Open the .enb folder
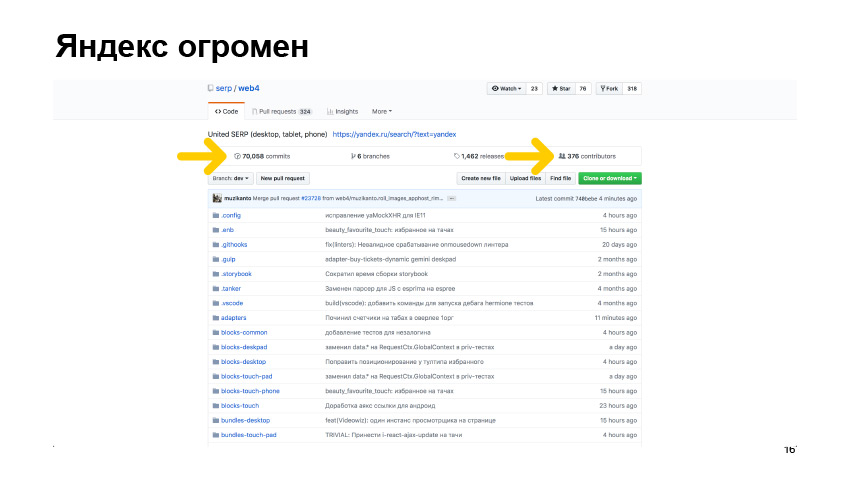Screen dimensions: 850x478 228,230
